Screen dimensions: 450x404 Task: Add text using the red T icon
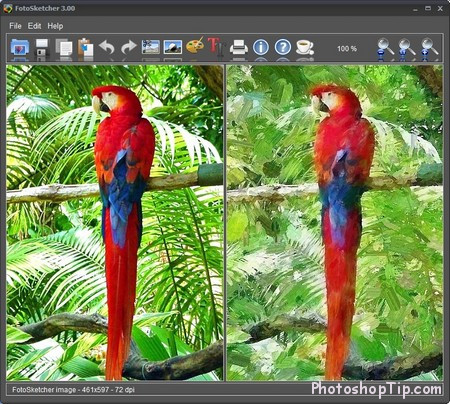pyautogui.click(x=216, y=46)
